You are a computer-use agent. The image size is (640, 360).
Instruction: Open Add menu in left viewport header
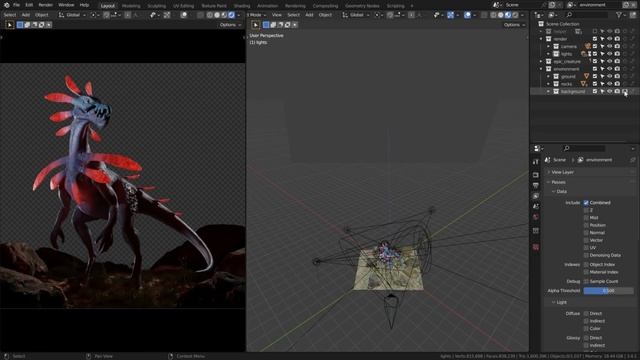(x=26, y=15)
